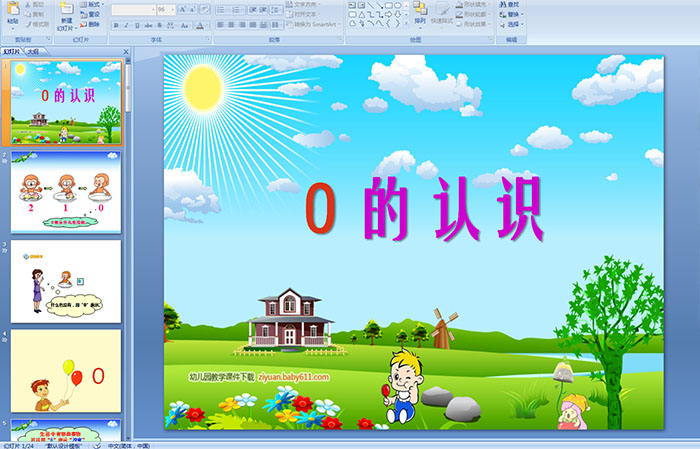Click the Replace (替换) button
This screenshot has width=700, height=449.
[x=511, y=14]
